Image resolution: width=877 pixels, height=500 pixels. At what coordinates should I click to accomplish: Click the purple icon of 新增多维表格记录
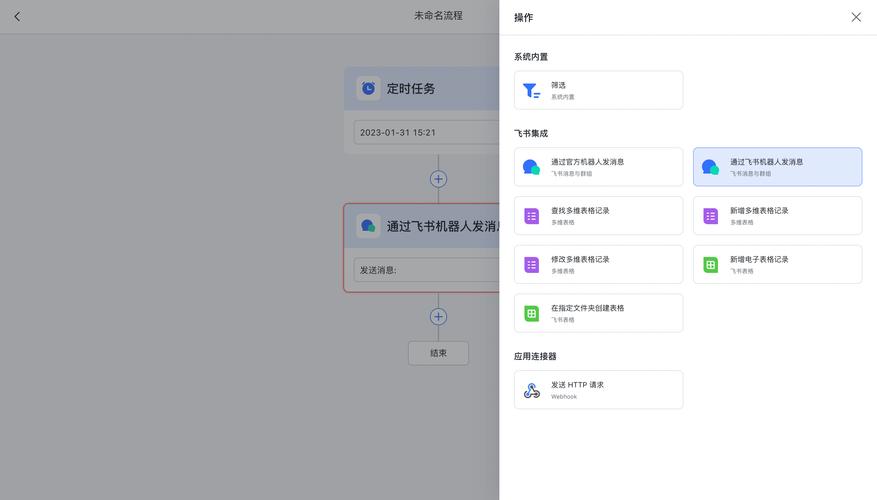click(x=710, y=216)
